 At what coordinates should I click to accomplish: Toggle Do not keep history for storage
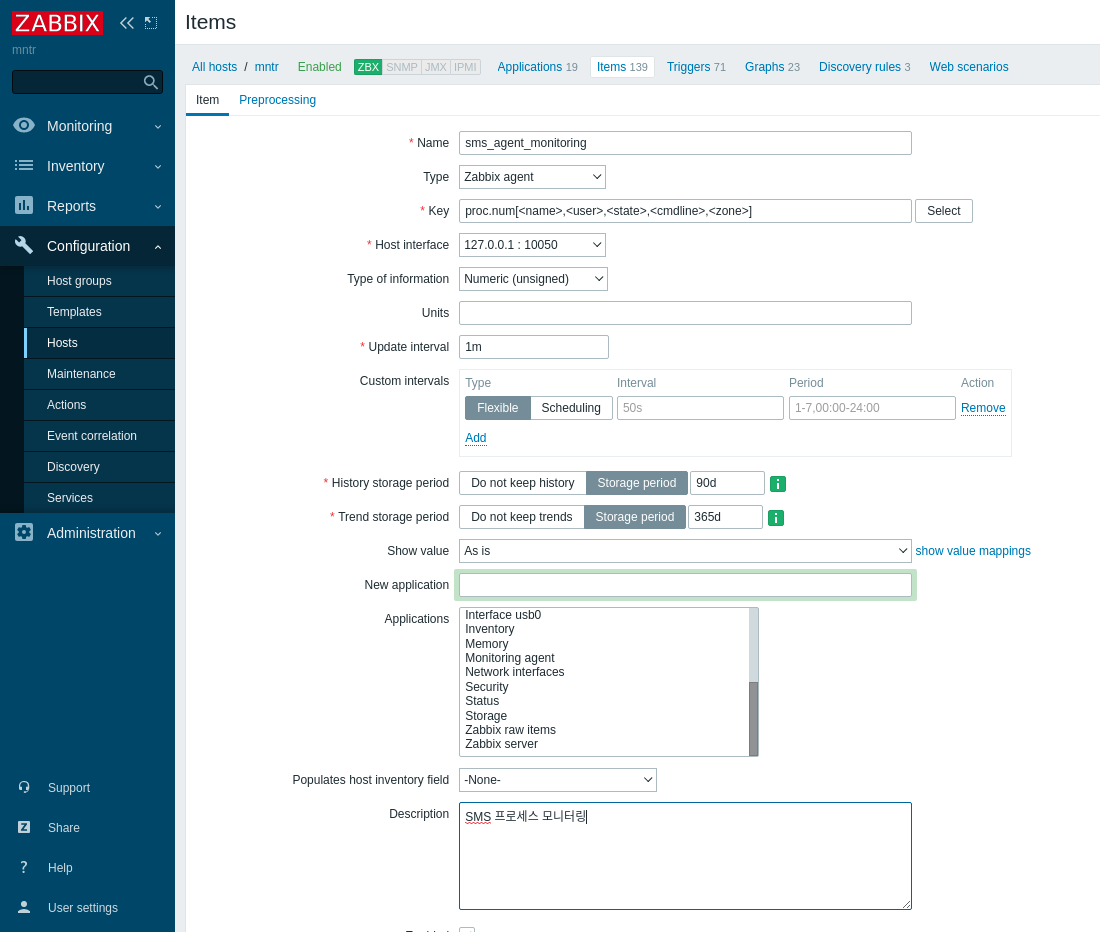(x=522, y=483)
